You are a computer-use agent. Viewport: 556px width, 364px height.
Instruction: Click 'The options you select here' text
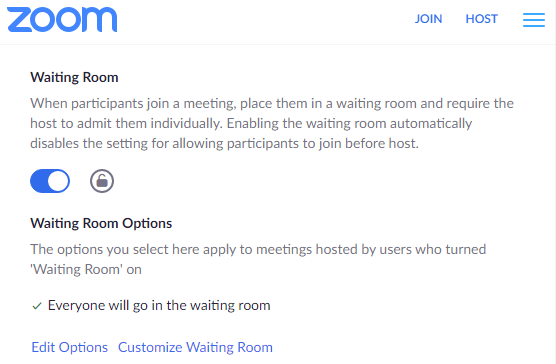tap(258, 250)
